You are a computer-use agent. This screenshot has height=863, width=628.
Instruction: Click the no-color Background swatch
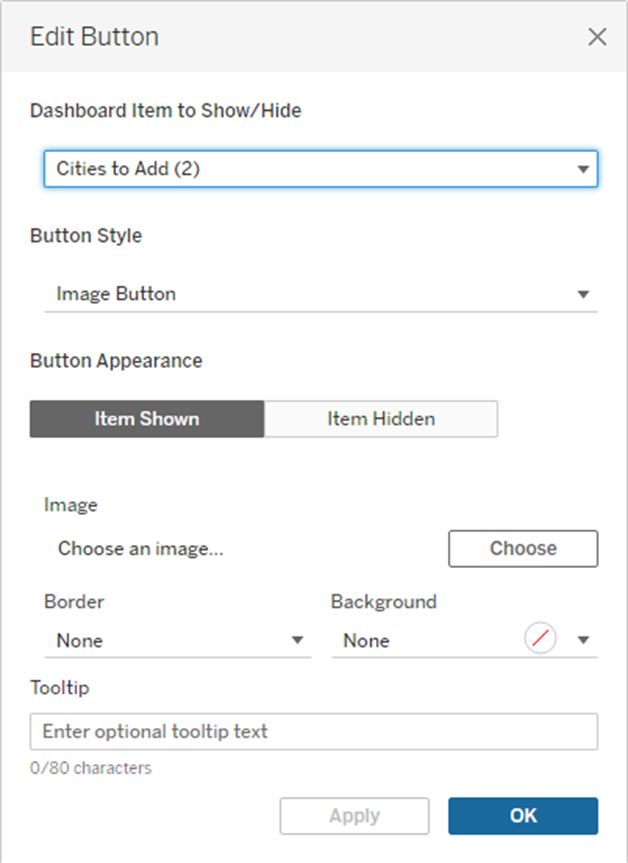(540, 639)
